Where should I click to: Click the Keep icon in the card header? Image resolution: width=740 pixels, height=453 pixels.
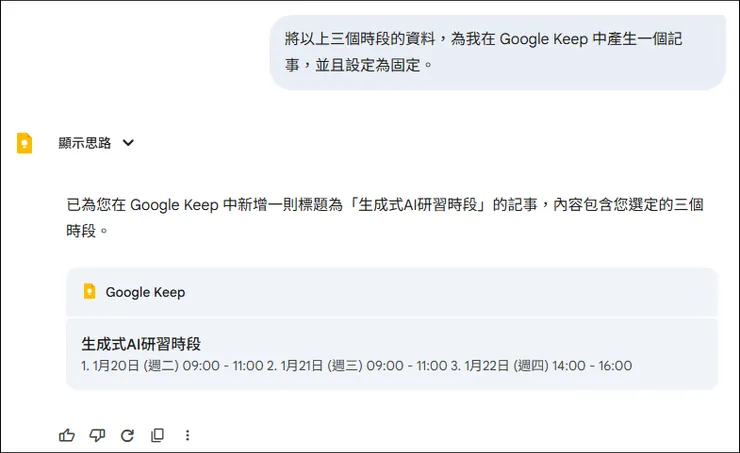click(89, 292)
